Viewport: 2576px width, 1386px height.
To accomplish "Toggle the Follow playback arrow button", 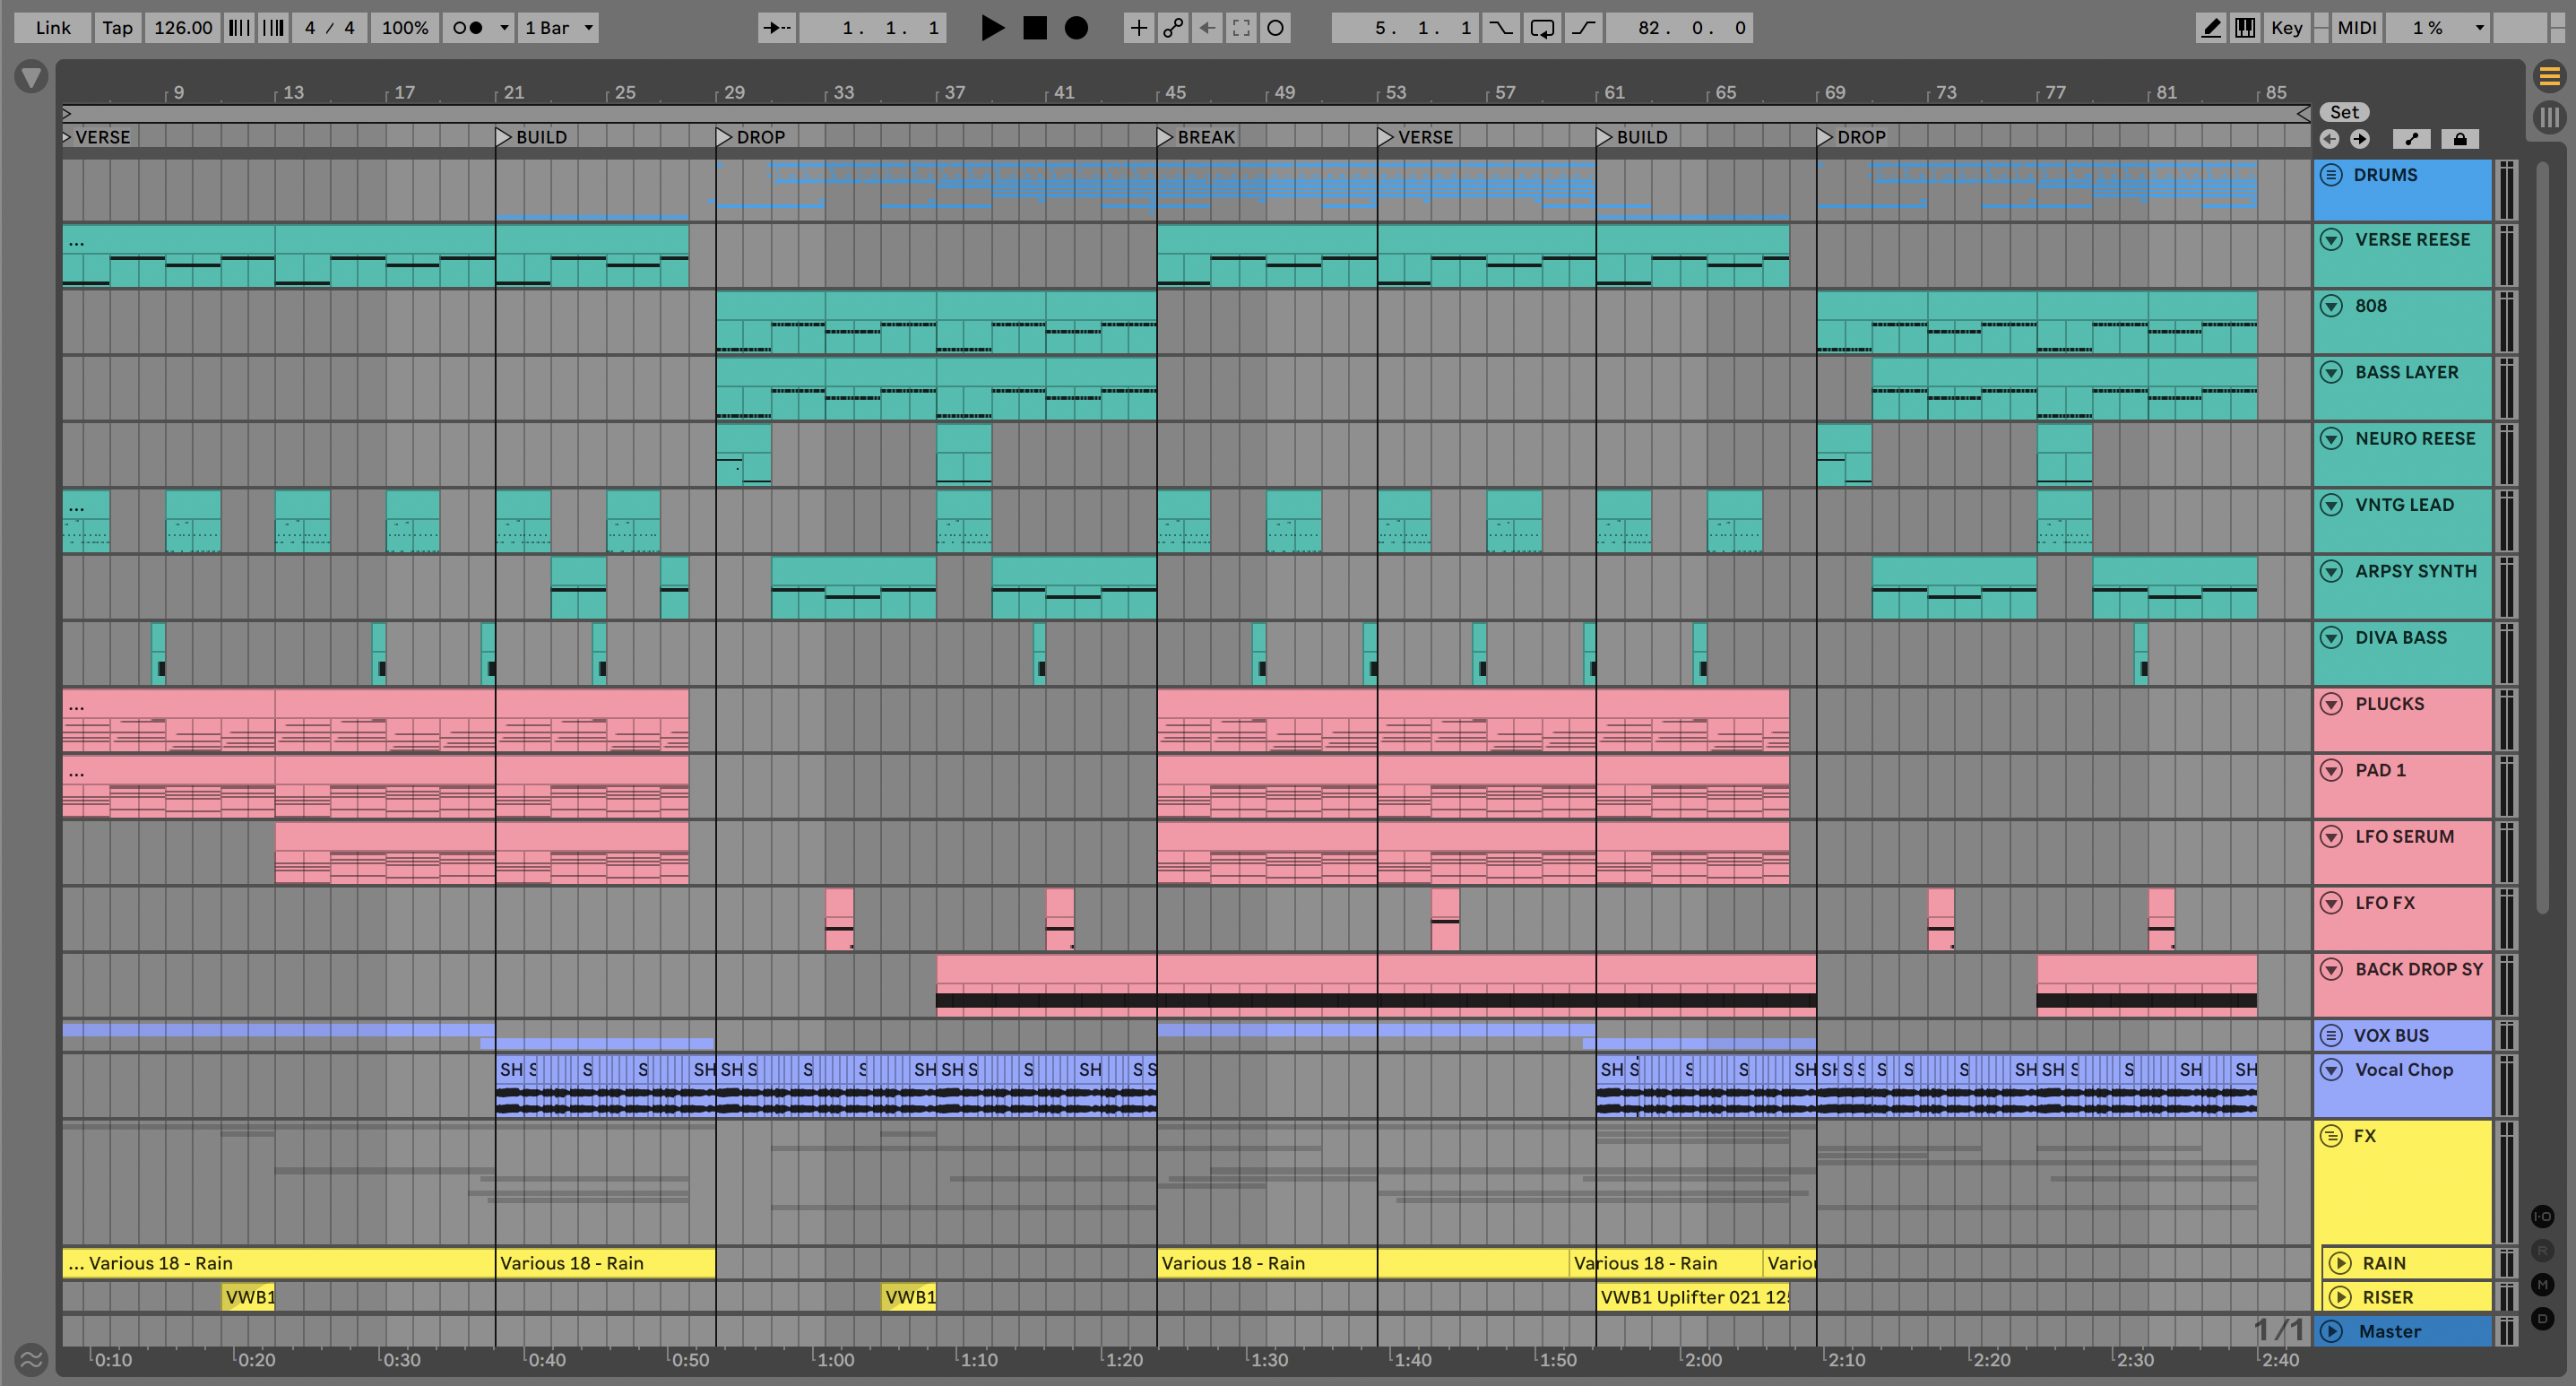I will point(776,28).
